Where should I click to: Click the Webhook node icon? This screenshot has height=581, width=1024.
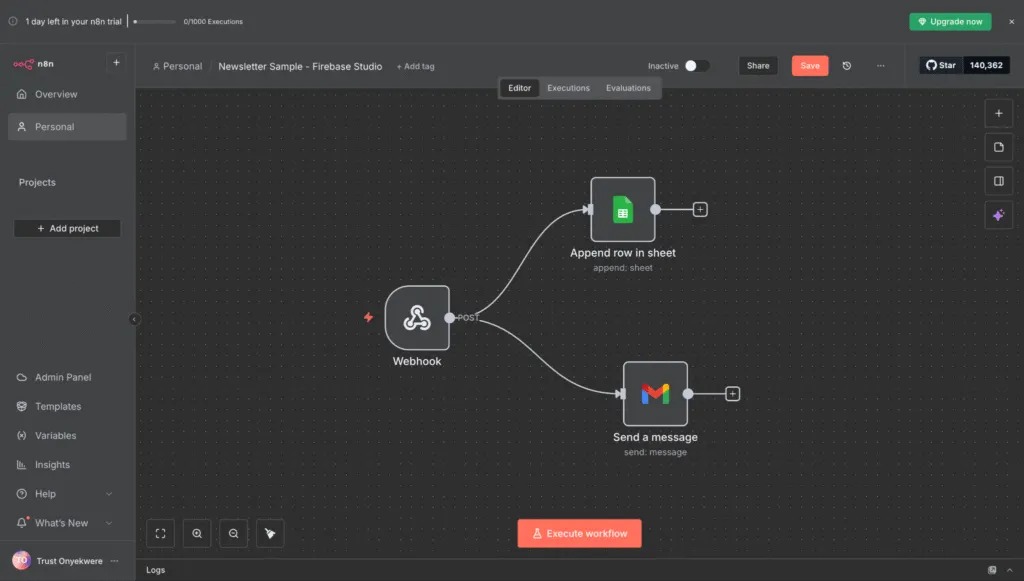(x=417, y=318)
